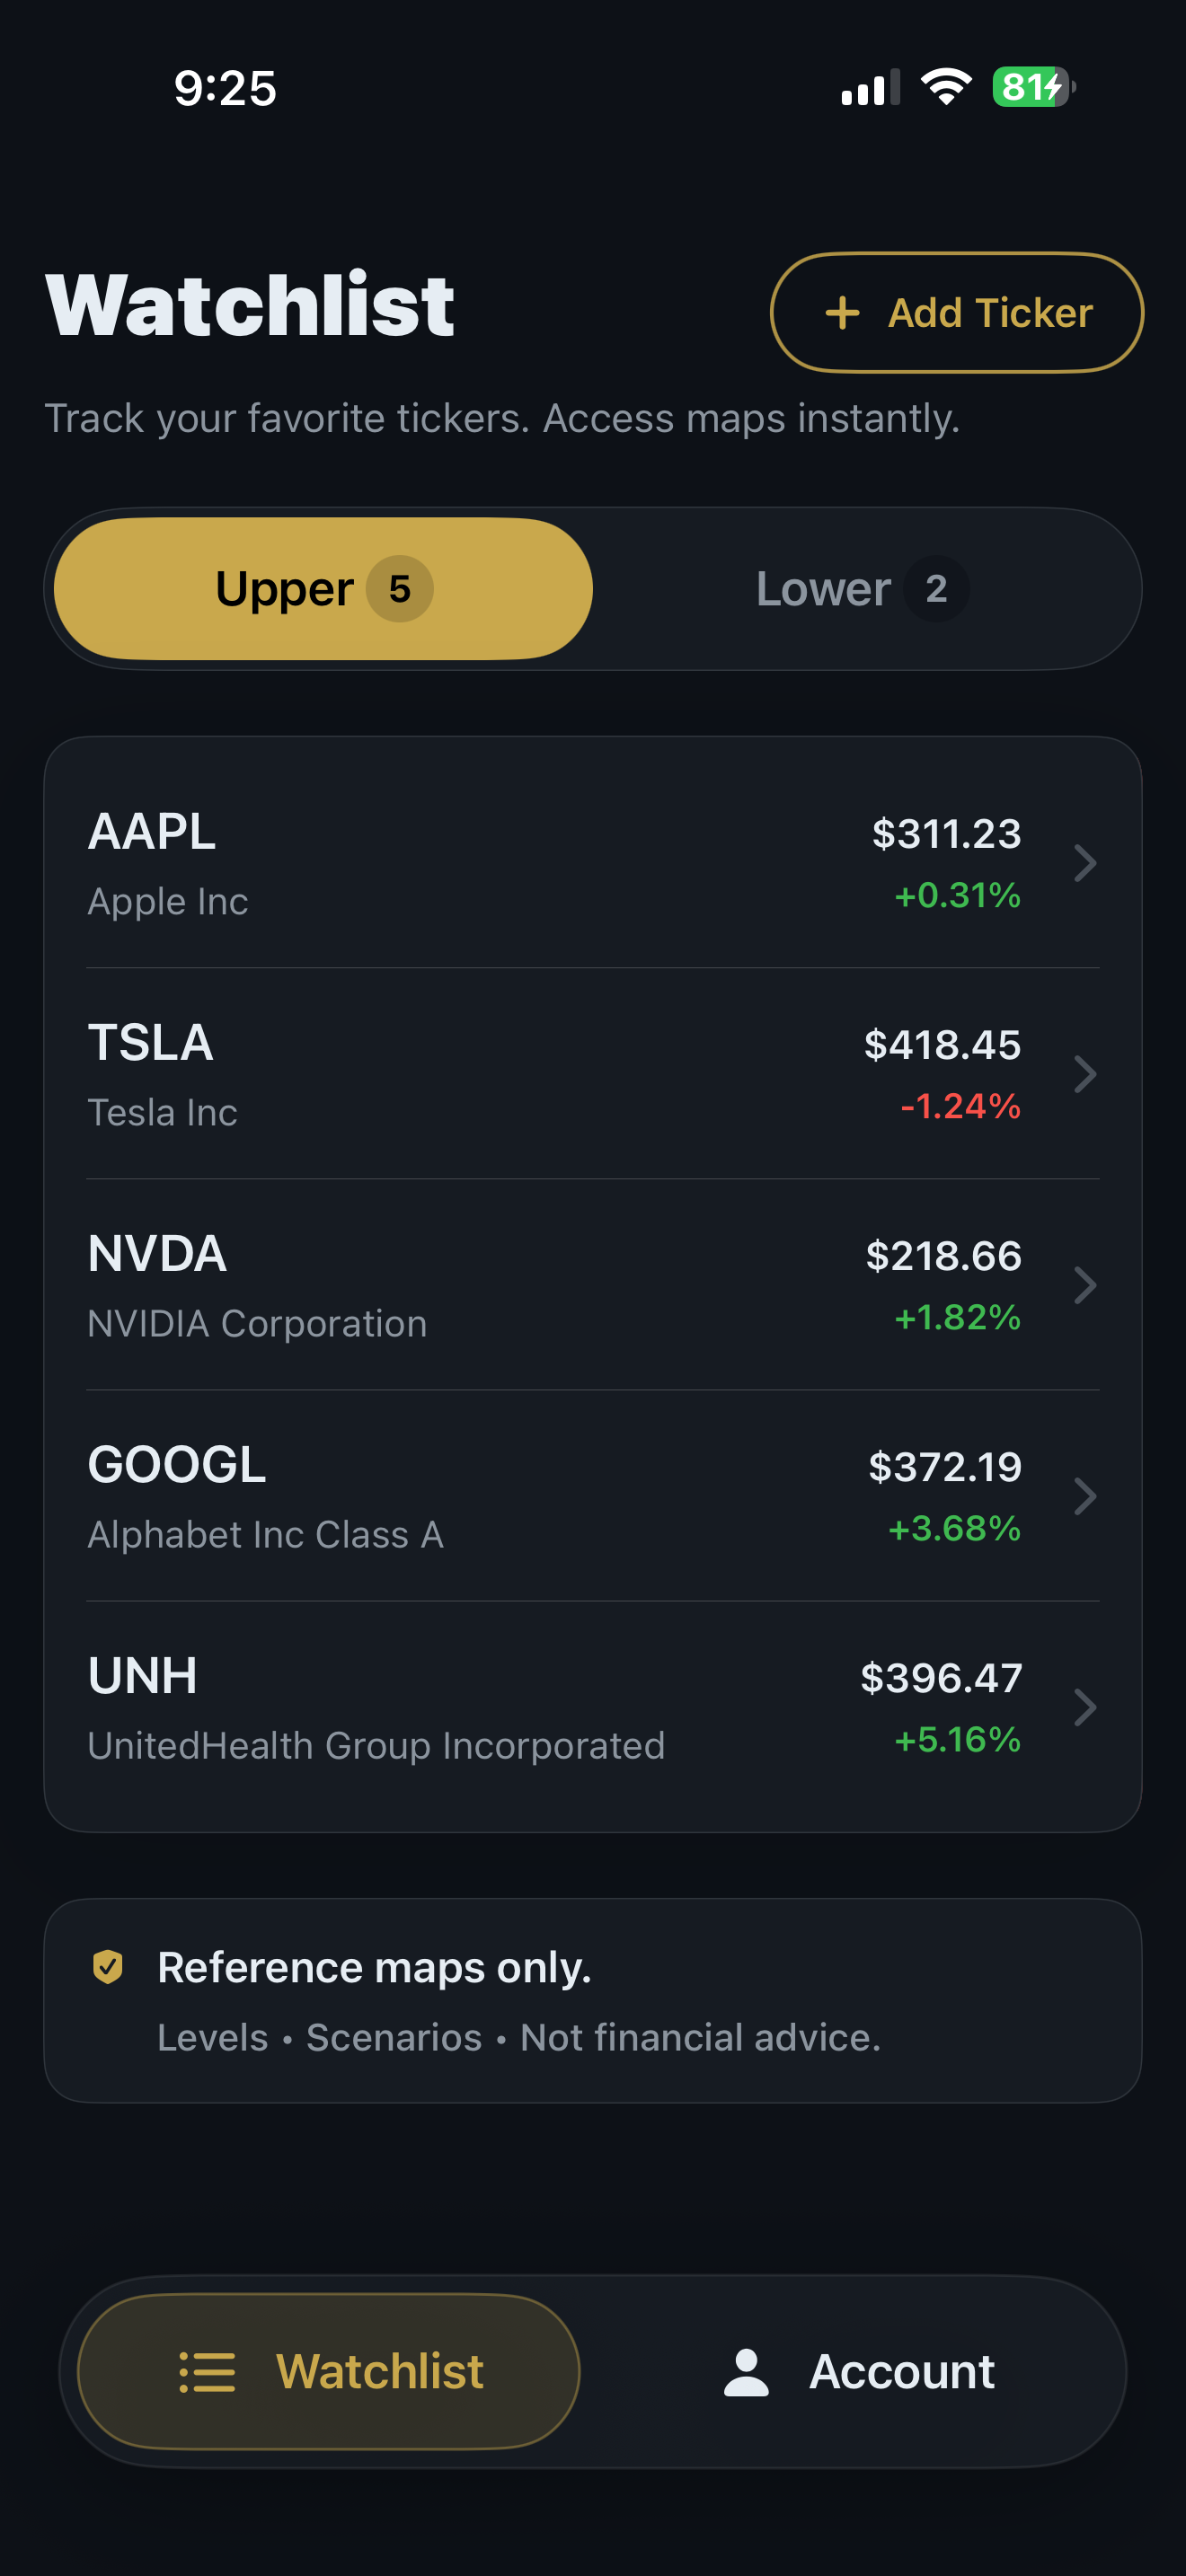
Task: Tap the Wi-Fi icon in status bar
Action: tap(946, 87)
